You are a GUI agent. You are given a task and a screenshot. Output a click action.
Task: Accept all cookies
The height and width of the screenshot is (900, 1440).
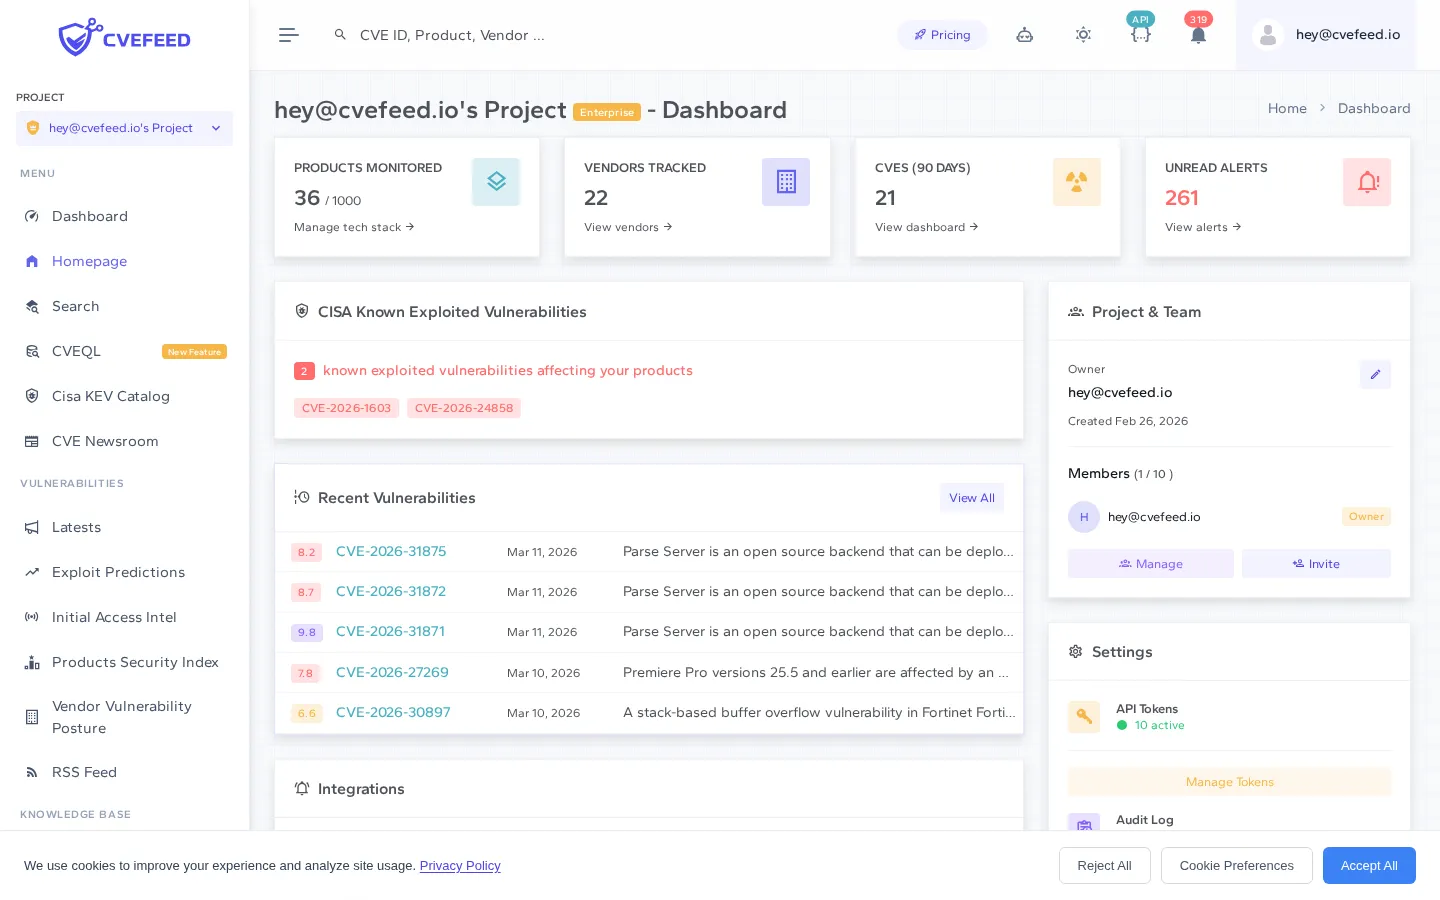click(1369, 866)
